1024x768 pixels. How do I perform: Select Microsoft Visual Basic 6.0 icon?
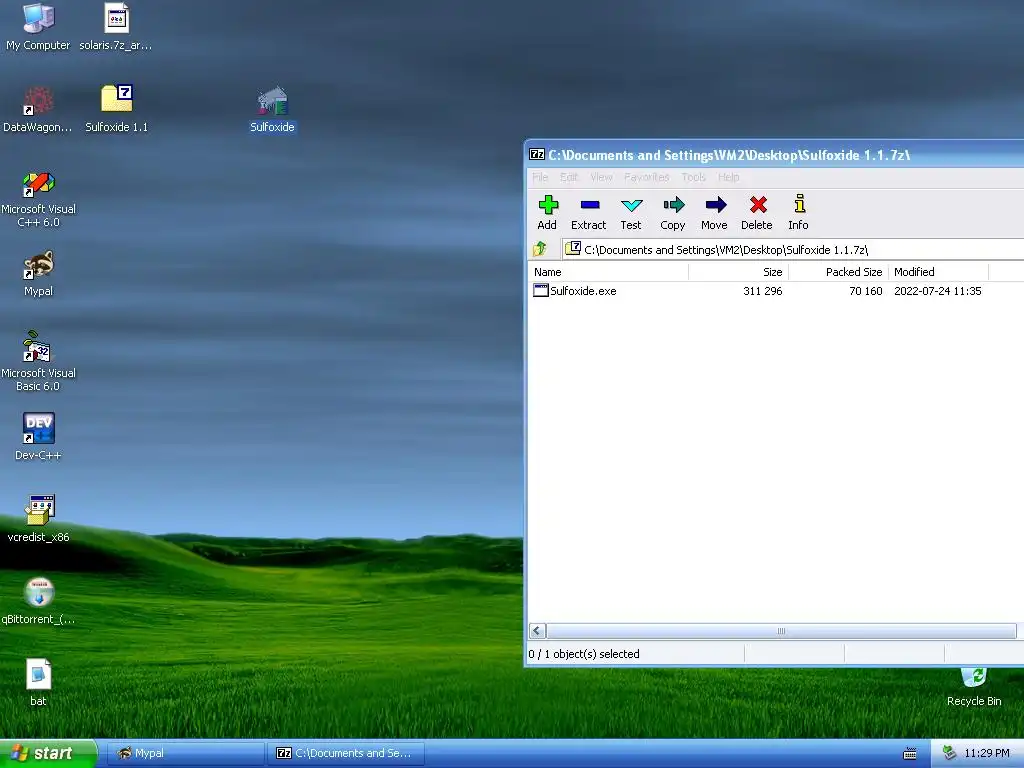37,346
